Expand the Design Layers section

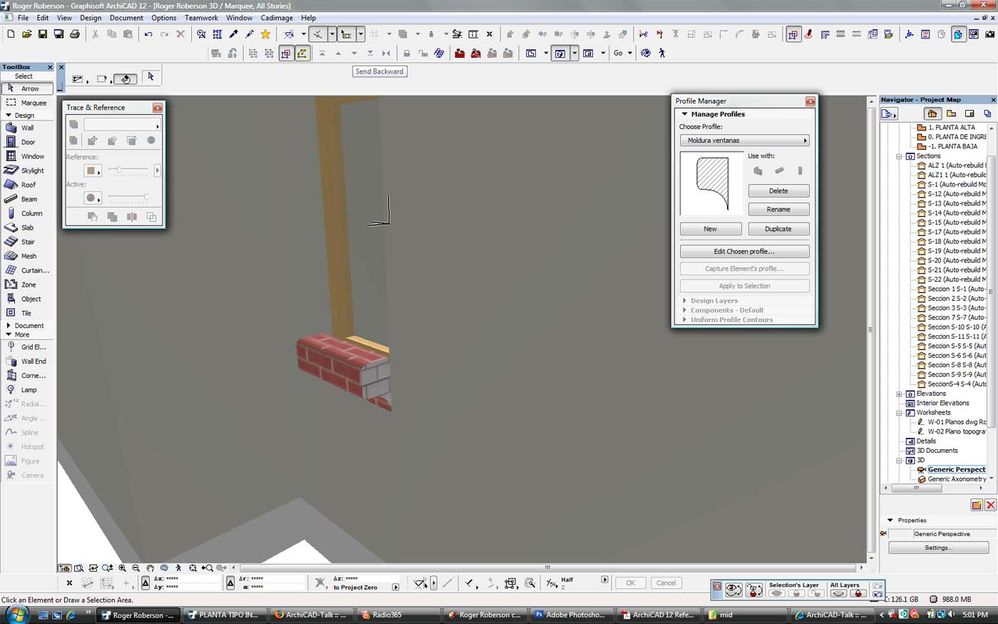[714, 300]
